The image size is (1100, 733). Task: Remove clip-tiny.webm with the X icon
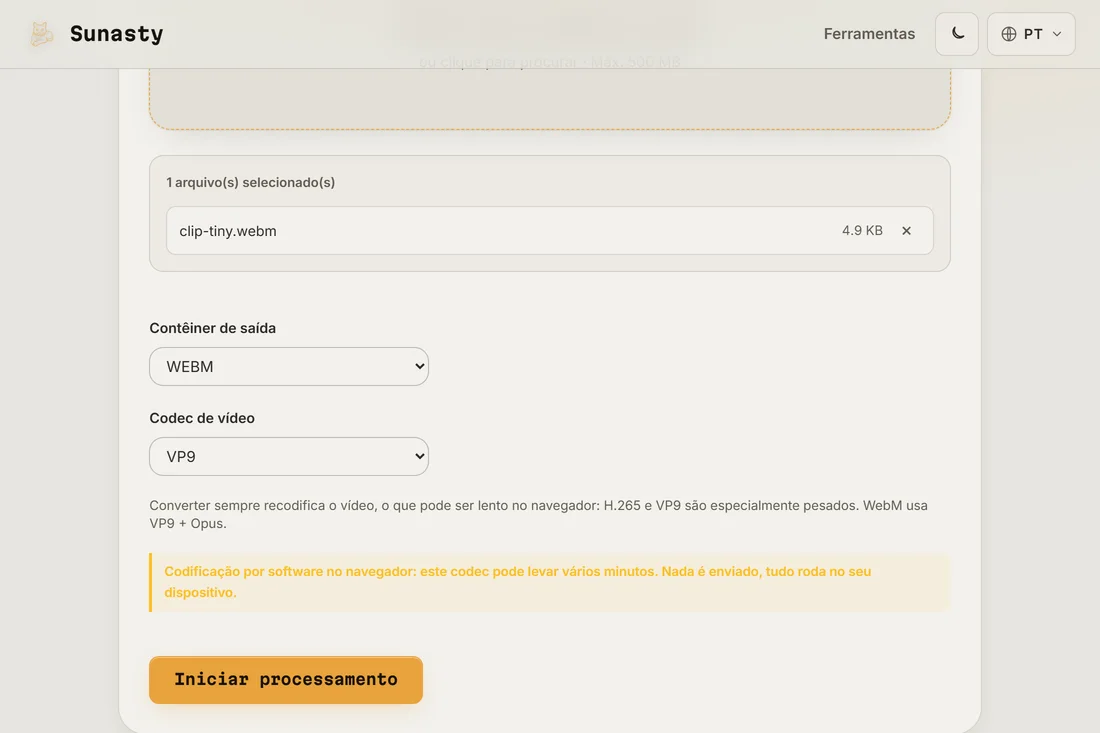[x=906, y=231]
